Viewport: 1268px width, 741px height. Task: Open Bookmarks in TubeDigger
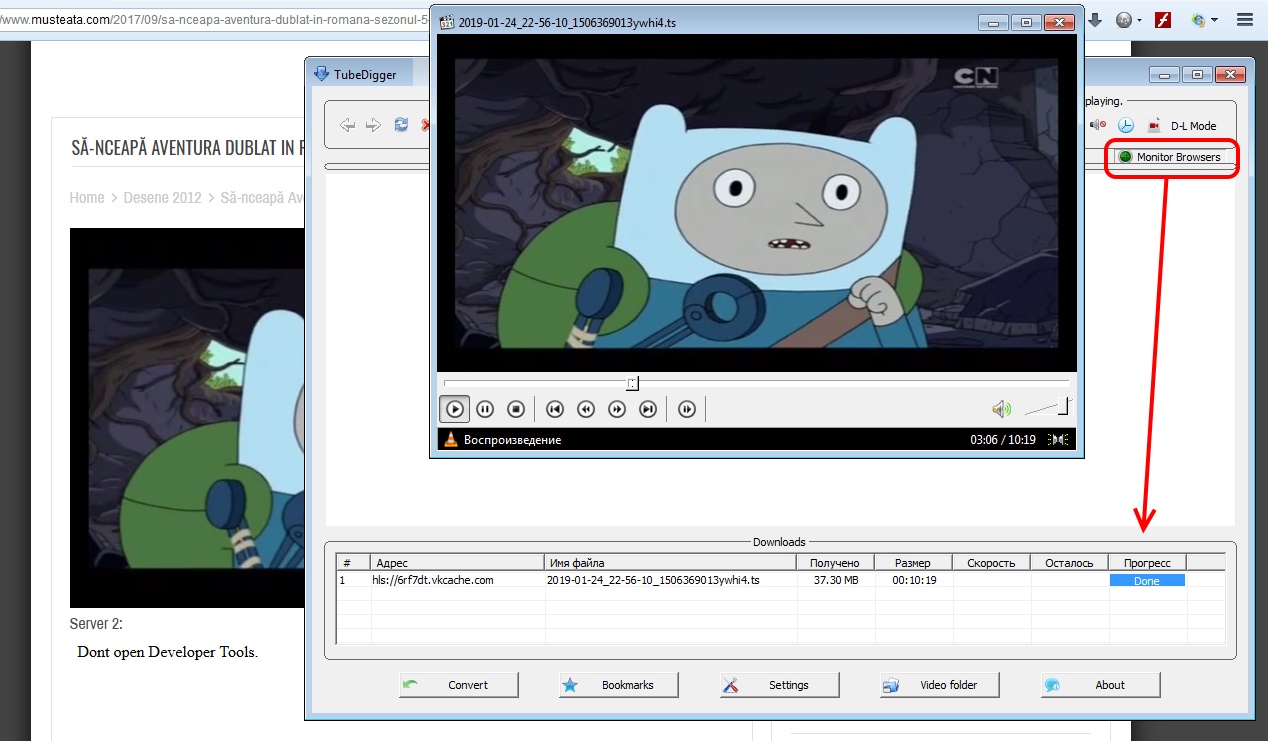click(619, 685)
